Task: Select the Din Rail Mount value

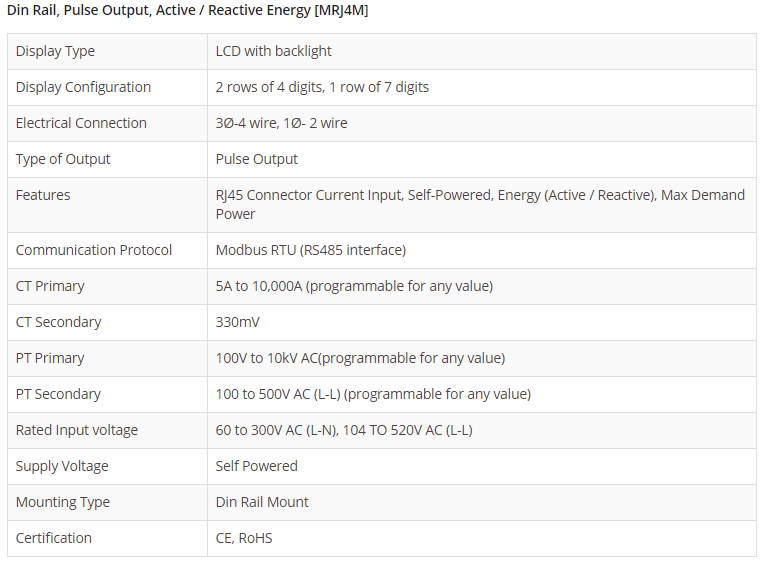Action: [x=262, y=502]
